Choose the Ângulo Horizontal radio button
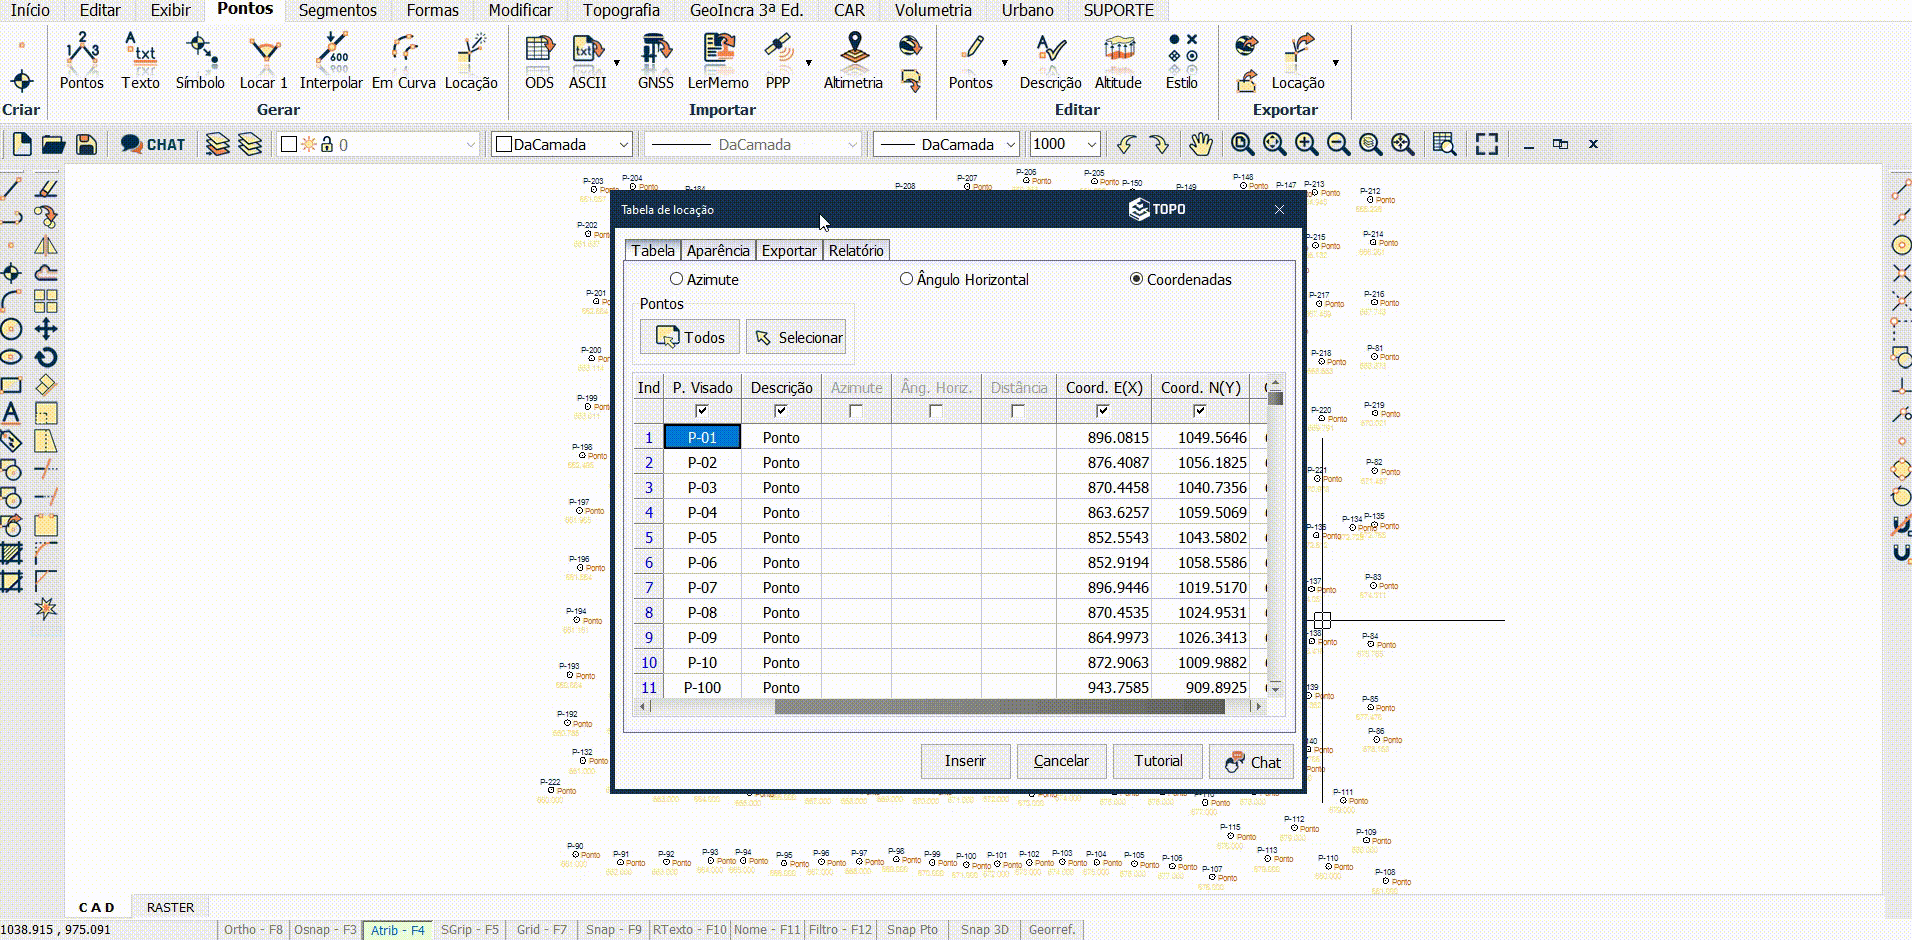This screenshot has width=1912, height=940. pos(907,280)
